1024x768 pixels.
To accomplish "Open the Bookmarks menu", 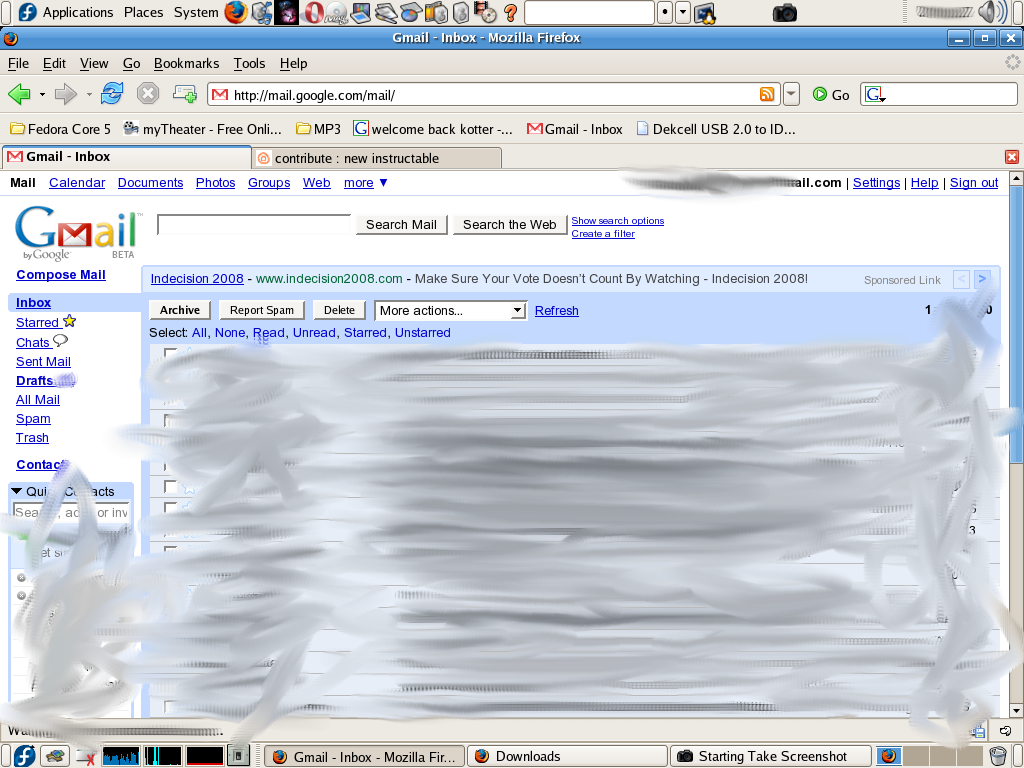I will (x=186, y=63).
